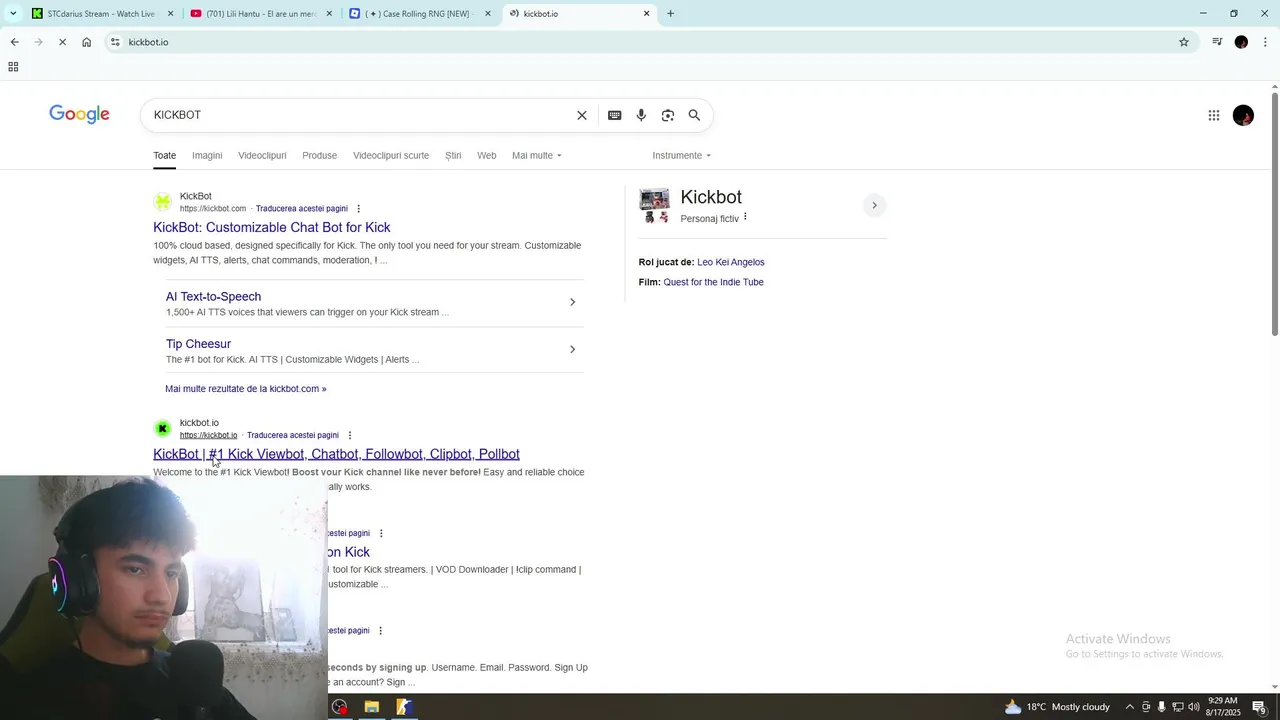Viewport: 1280px width, 720px height.
Task: Open the weather widget showing 18°C
Action: [1057, 707]
